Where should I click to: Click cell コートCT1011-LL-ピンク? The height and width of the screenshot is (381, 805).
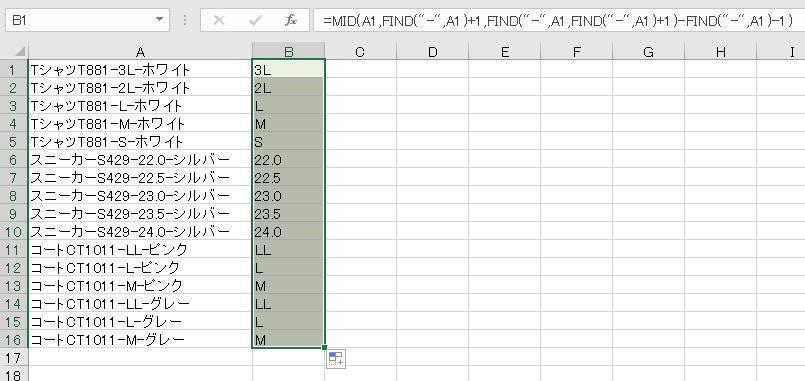pos(140,249)
